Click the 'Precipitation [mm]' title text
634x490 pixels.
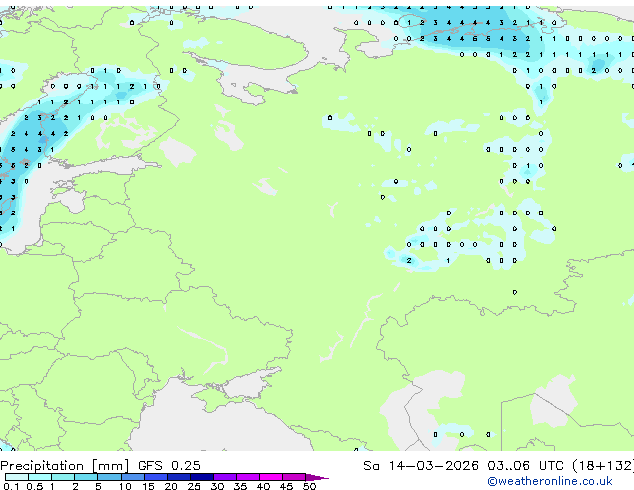[x=65, y=466]
